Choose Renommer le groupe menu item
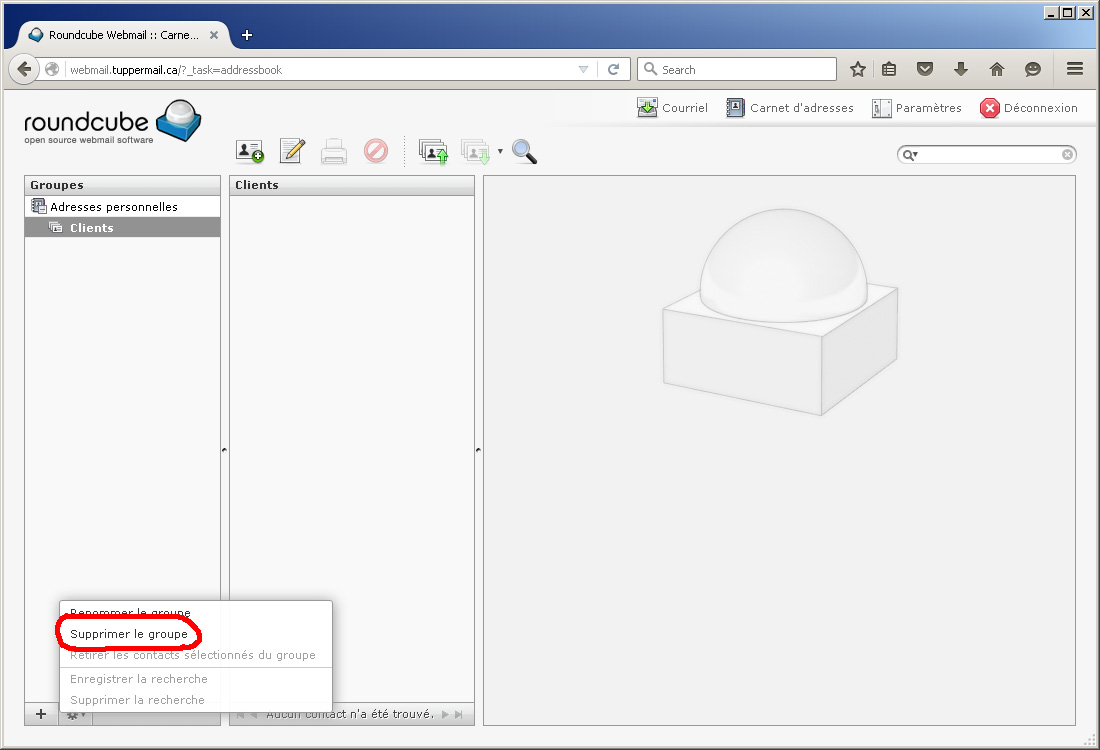 pos(130,612)
